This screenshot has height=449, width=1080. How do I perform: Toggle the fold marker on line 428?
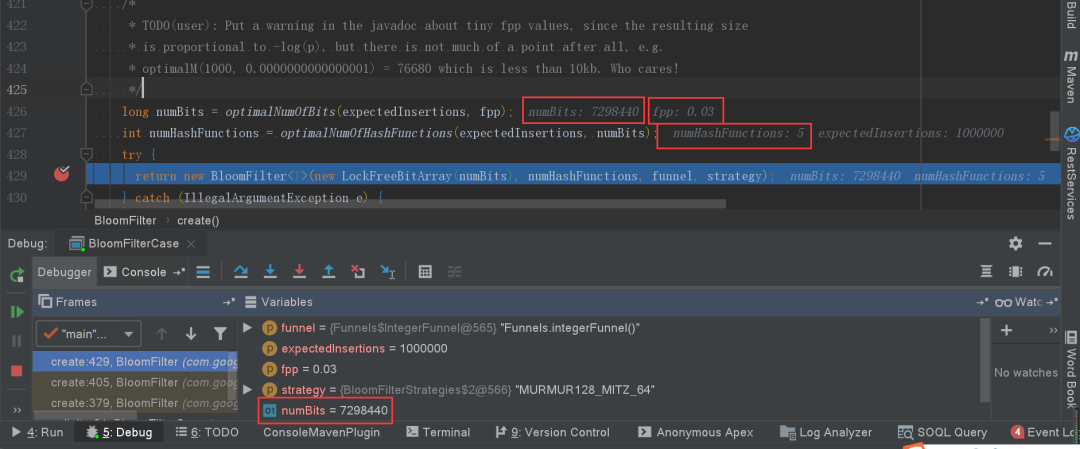coord(86,154)
